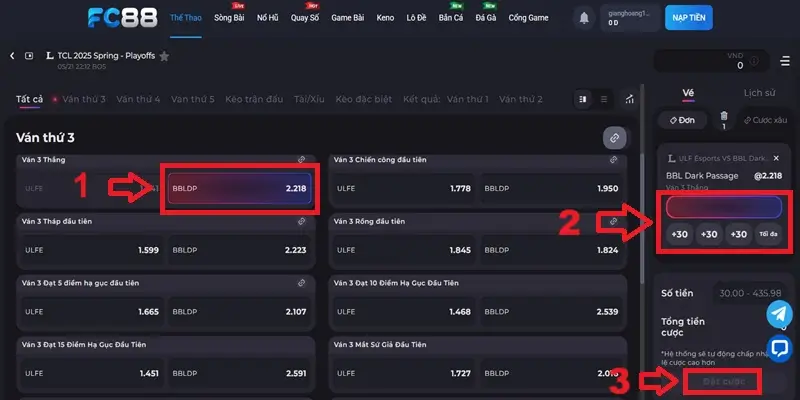Click the FC88 logo
Viewport: 800px width, 400px height.
point(122,18)
